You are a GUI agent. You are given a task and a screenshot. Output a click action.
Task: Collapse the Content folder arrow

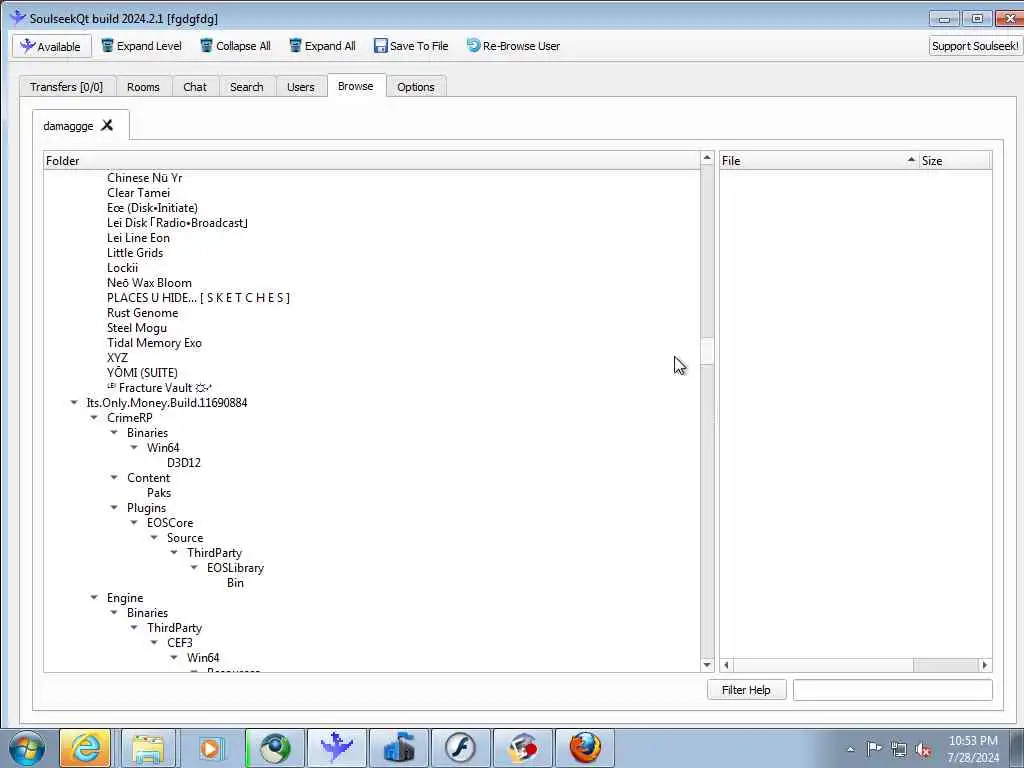coord(114,477)
